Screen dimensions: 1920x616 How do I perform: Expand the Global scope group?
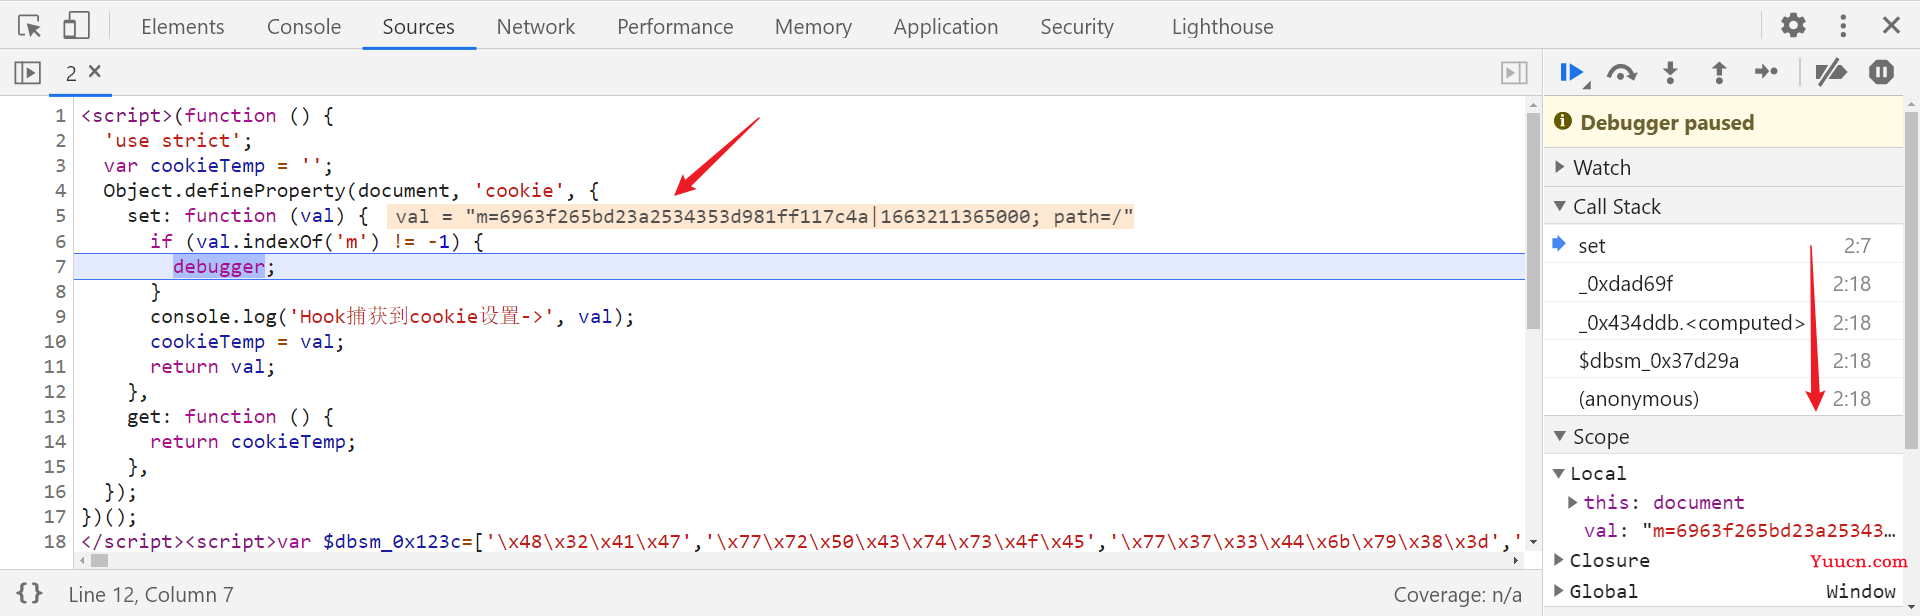1559,591
